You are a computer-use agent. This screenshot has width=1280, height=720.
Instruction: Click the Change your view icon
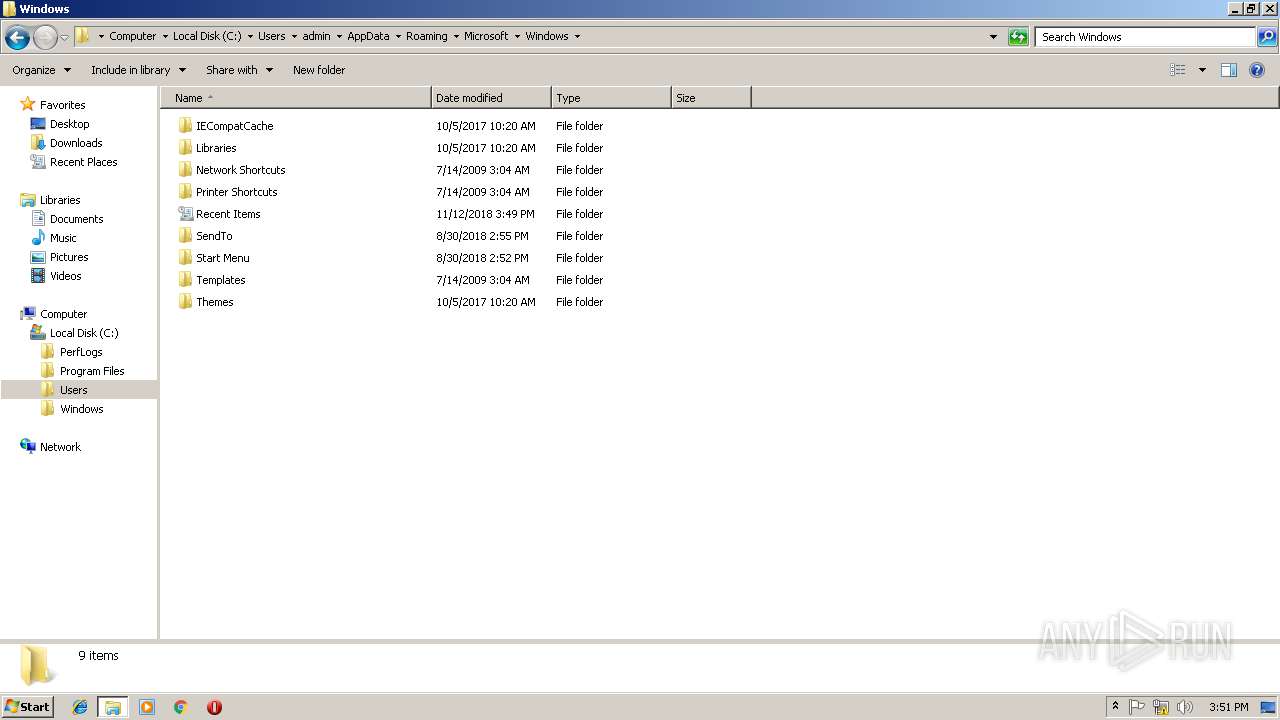click(1178, 70)
